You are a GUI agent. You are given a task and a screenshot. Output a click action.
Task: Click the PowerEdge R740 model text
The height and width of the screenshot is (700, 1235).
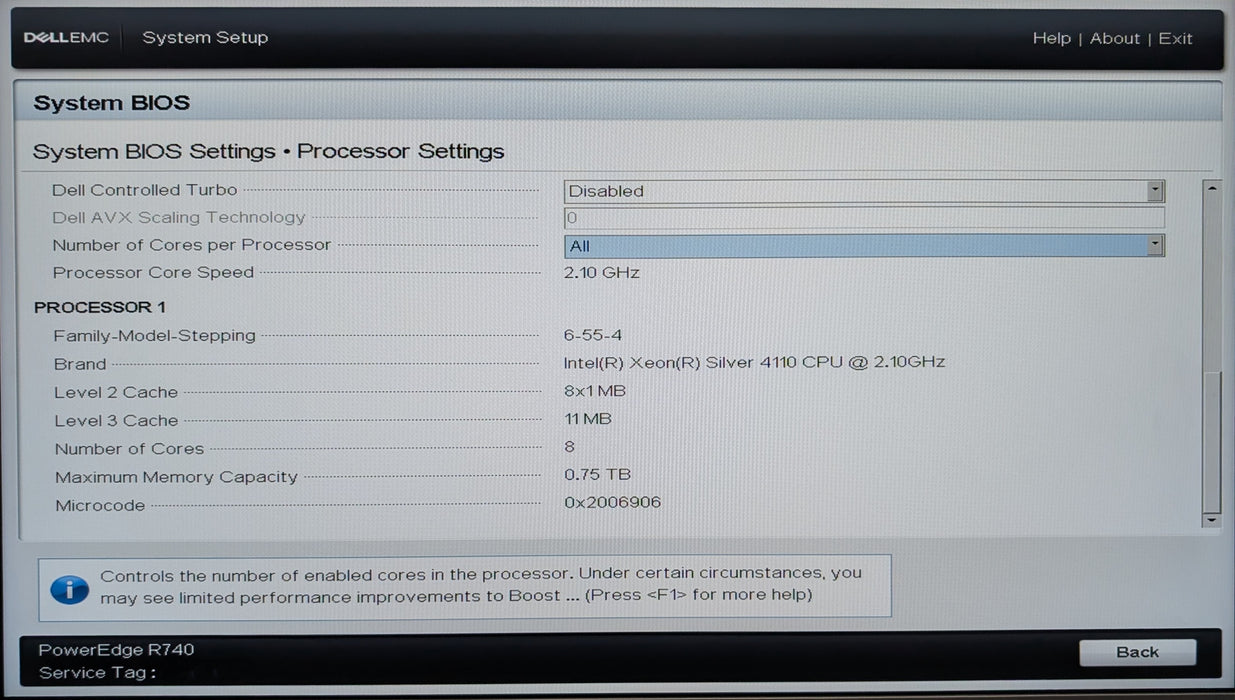click(116, 650)
